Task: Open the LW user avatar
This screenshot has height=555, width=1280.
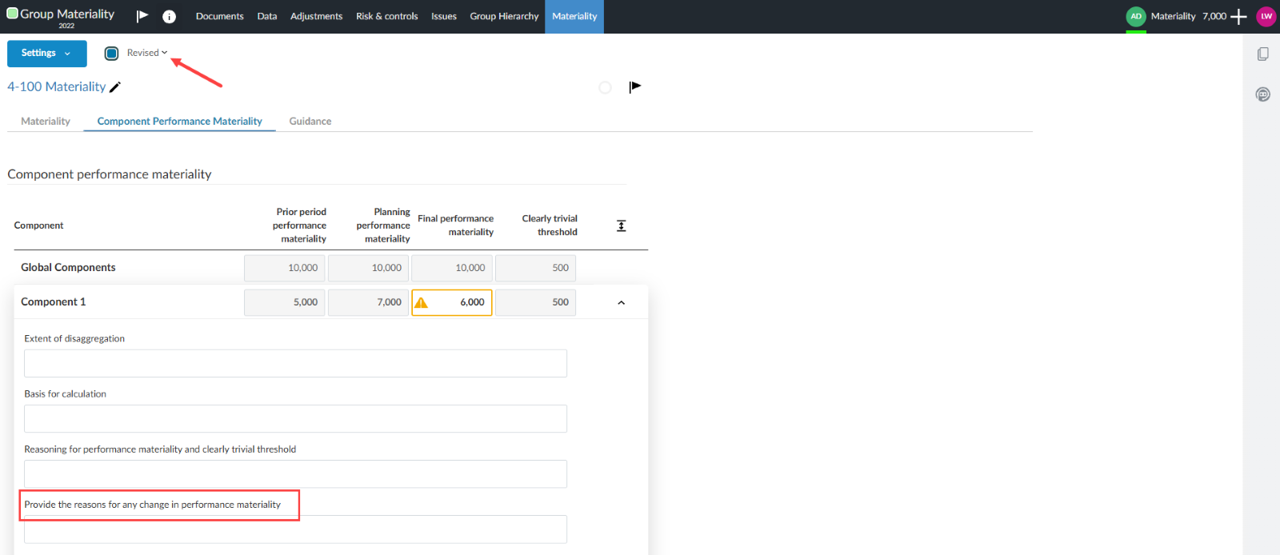Action: click(1265, 16)
